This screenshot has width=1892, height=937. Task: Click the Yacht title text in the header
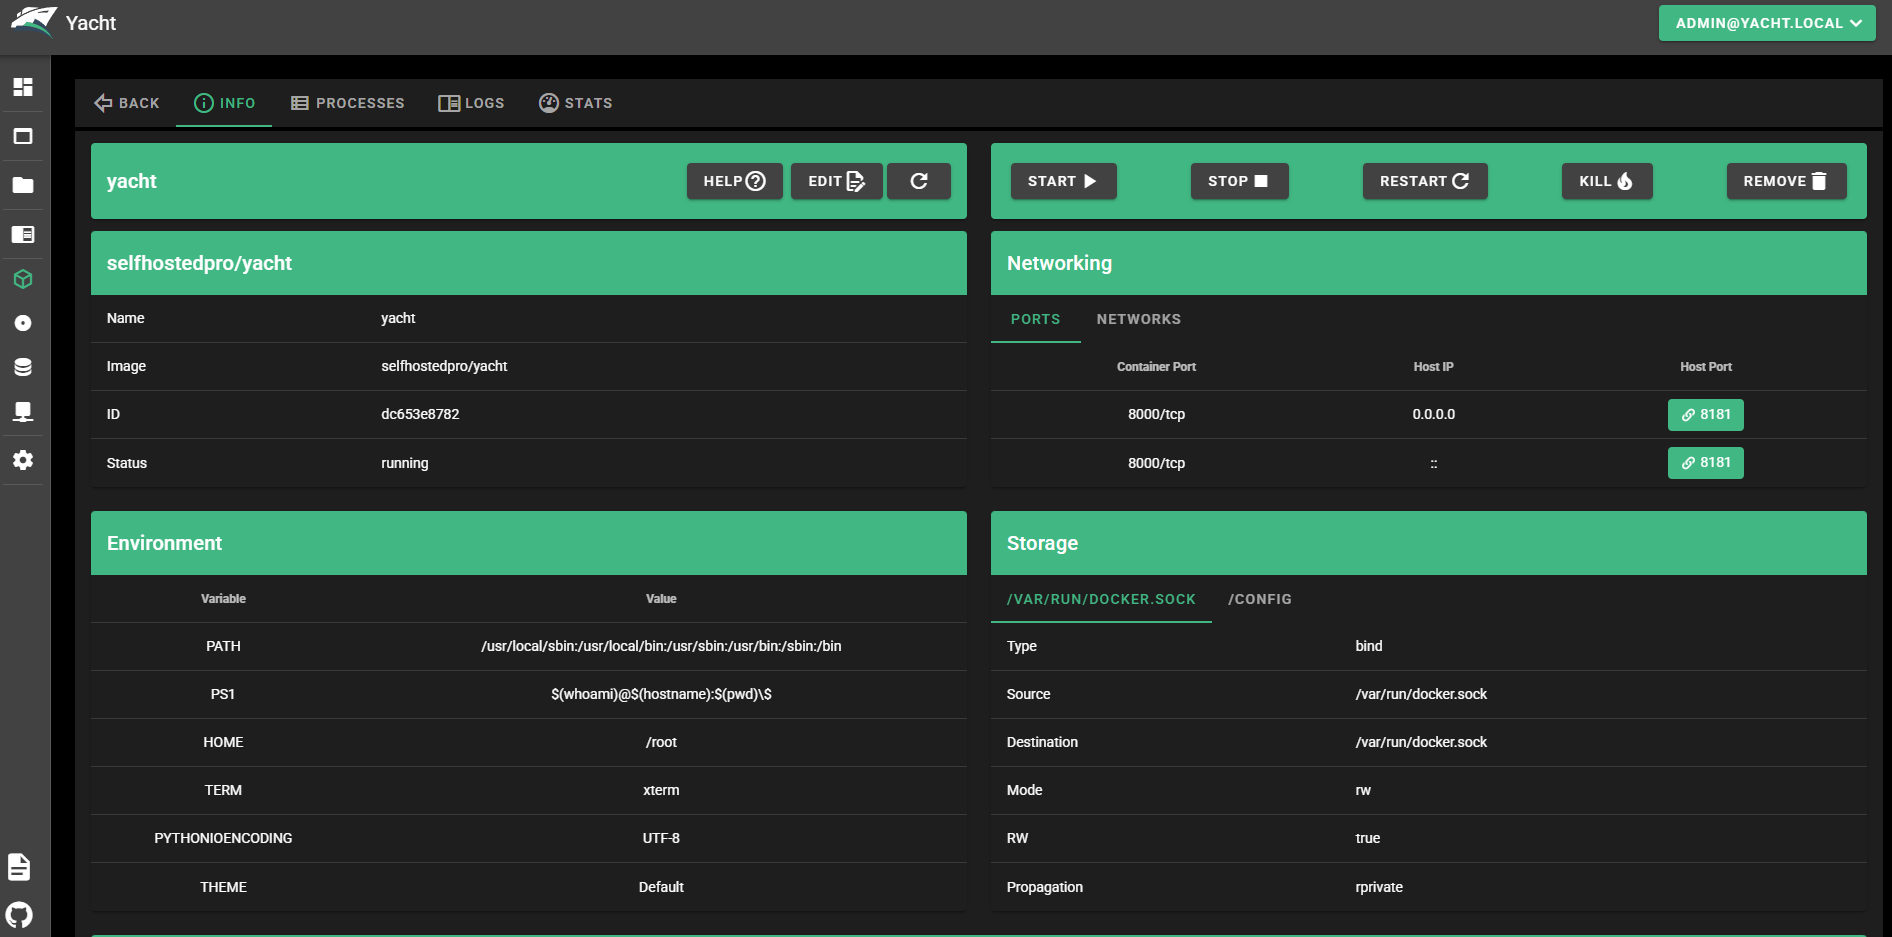coord(91,23)
